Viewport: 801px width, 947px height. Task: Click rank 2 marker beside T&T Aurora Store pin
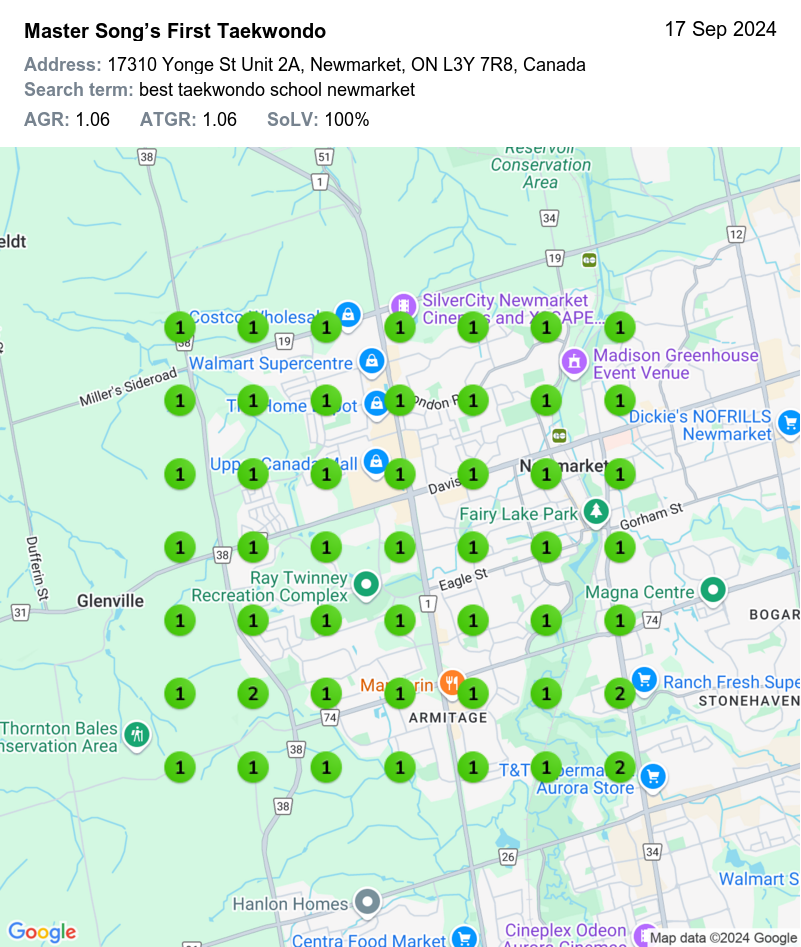[x=620, y=768]
